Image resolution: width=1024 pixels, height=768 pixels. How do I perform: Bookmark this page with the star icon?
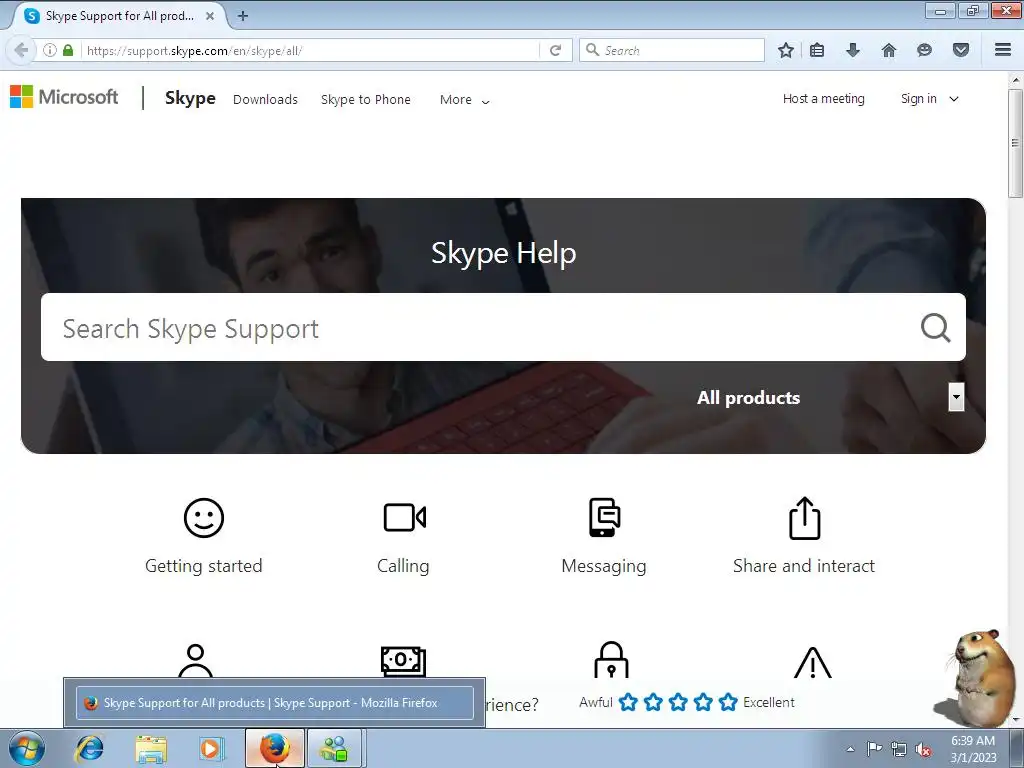786,50
